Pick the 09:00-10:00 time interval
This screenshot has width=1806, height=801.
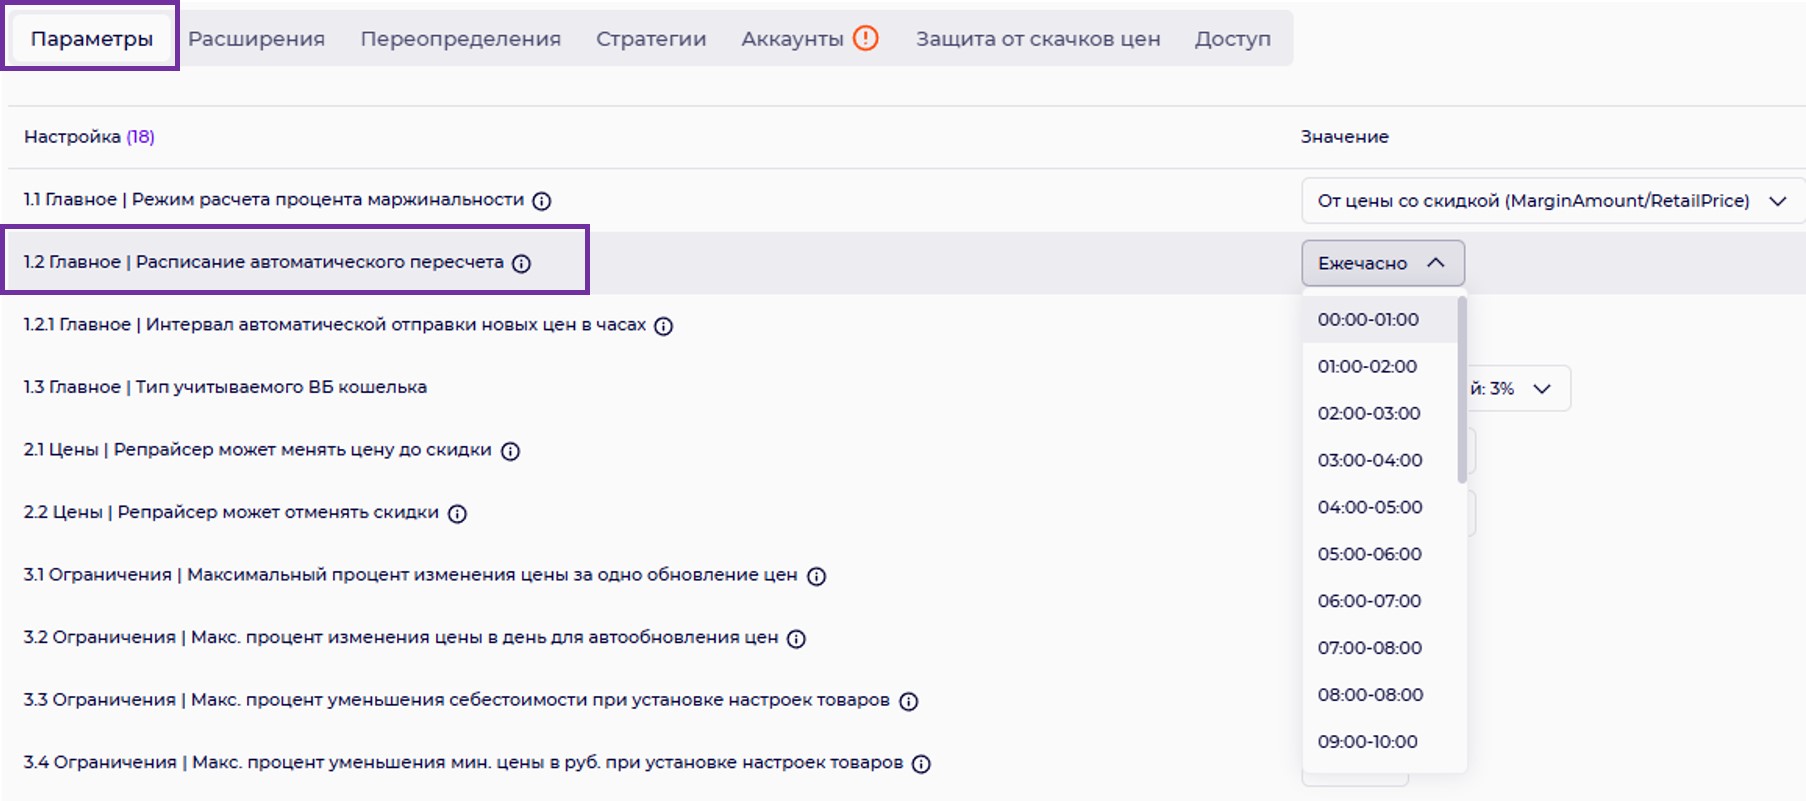[1368, 742]
